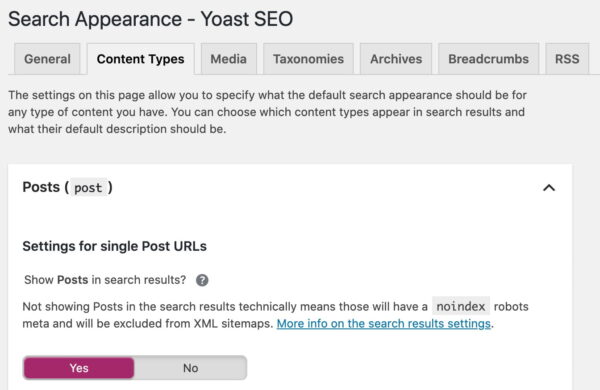The image size is (600, 390).
Task: Open the help question mark icon
Action: coord(202,280)
